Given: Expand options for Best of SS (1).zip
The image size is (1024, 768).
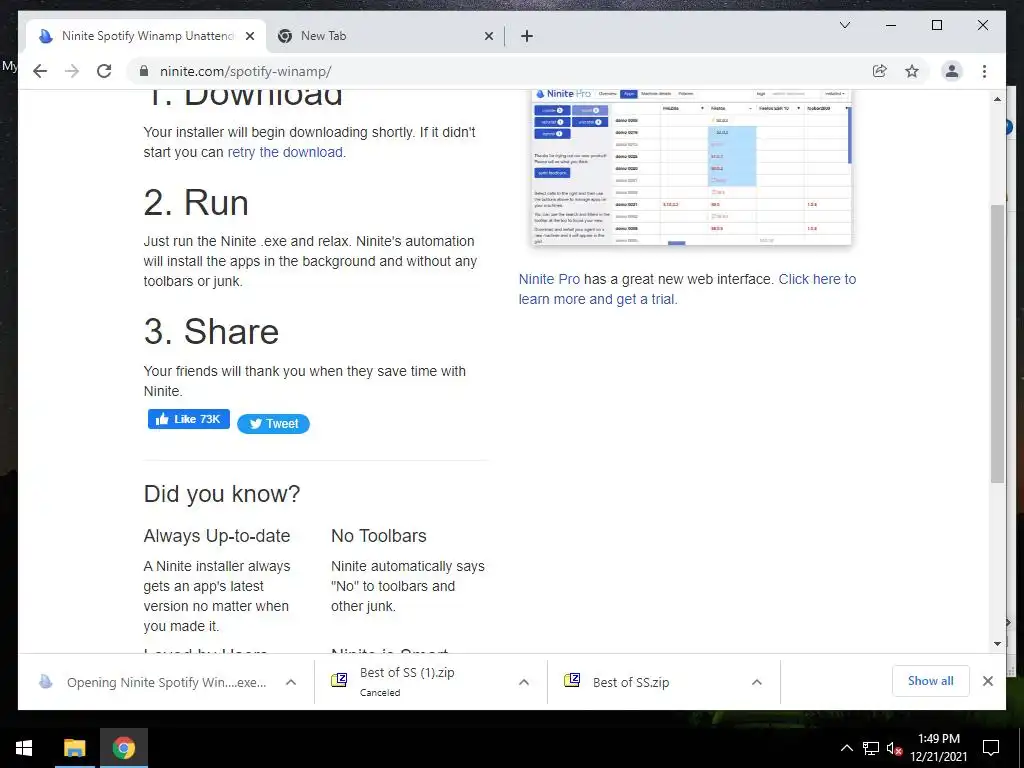Looking at the screenshot, I should point(524,682).
